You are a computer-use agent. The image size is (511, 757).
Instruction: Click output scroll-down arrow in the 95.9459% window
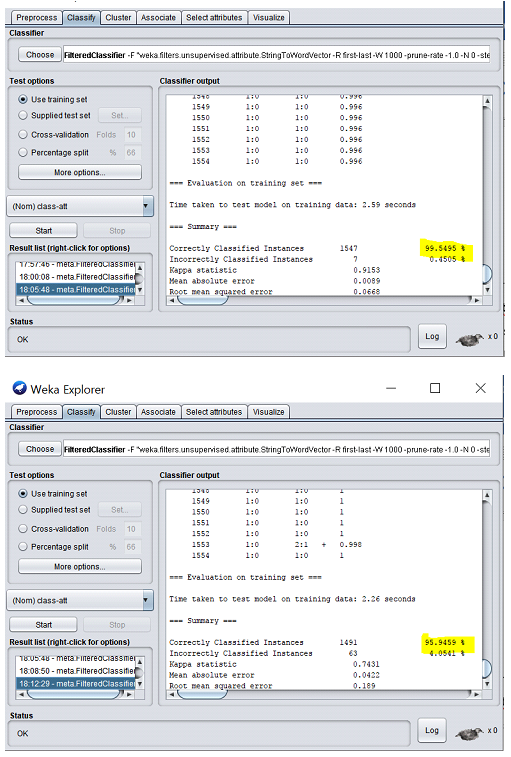(487, 684)
